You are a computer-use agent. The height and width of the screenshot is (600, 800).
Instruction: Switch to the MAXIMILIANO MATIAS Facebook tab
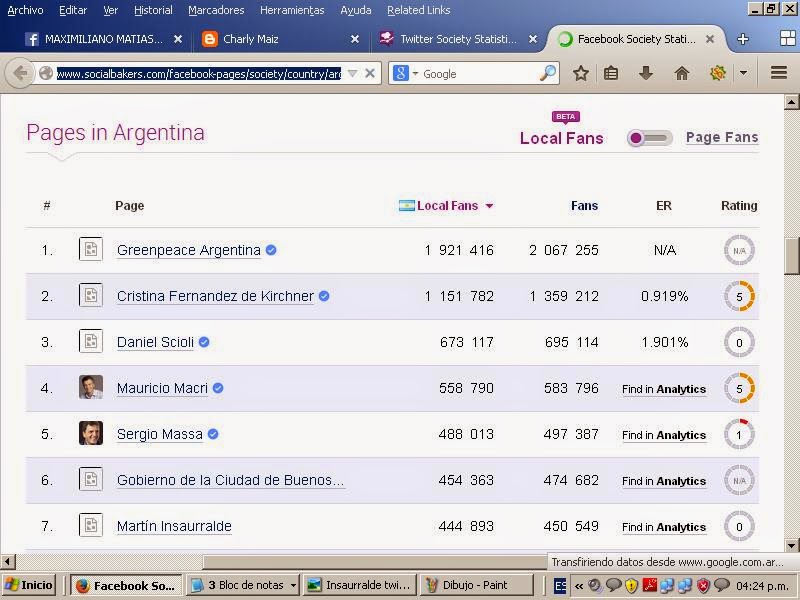[104, 39]
